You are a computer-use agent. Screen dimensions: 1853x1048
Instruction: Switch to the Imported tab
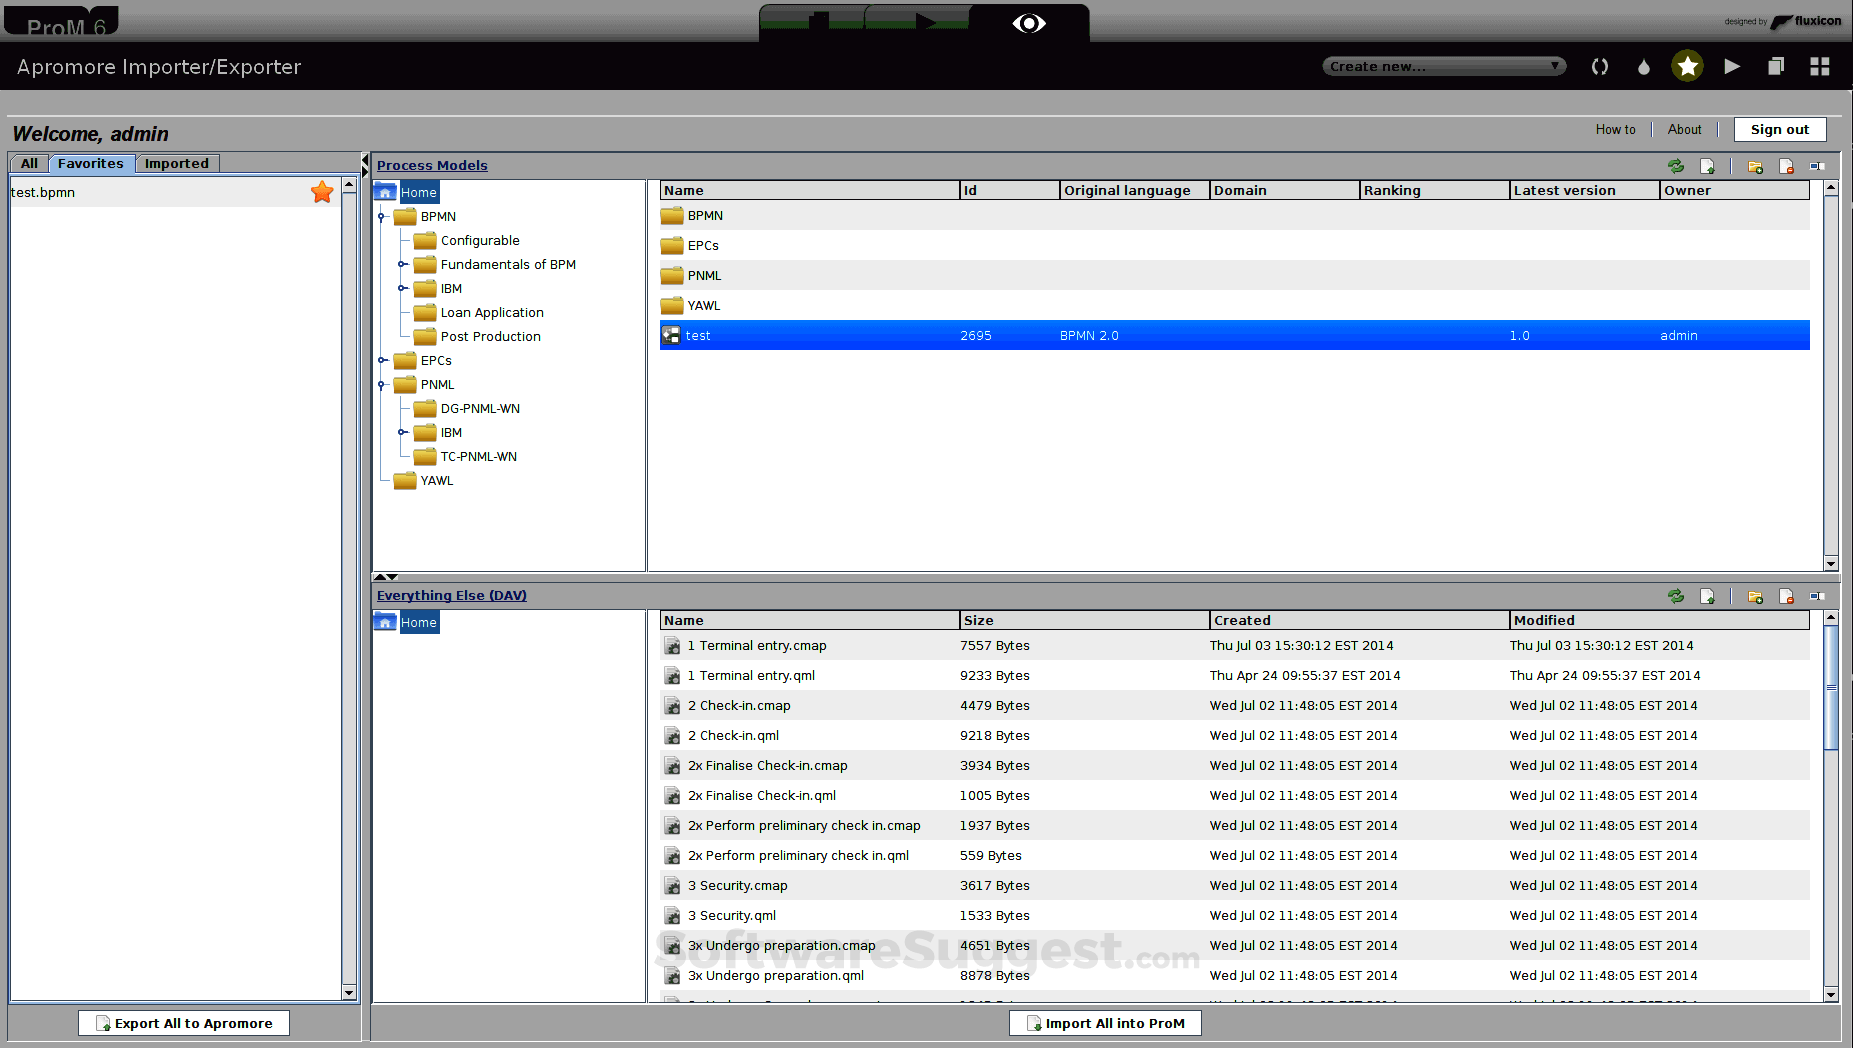[x=176, y=163]
